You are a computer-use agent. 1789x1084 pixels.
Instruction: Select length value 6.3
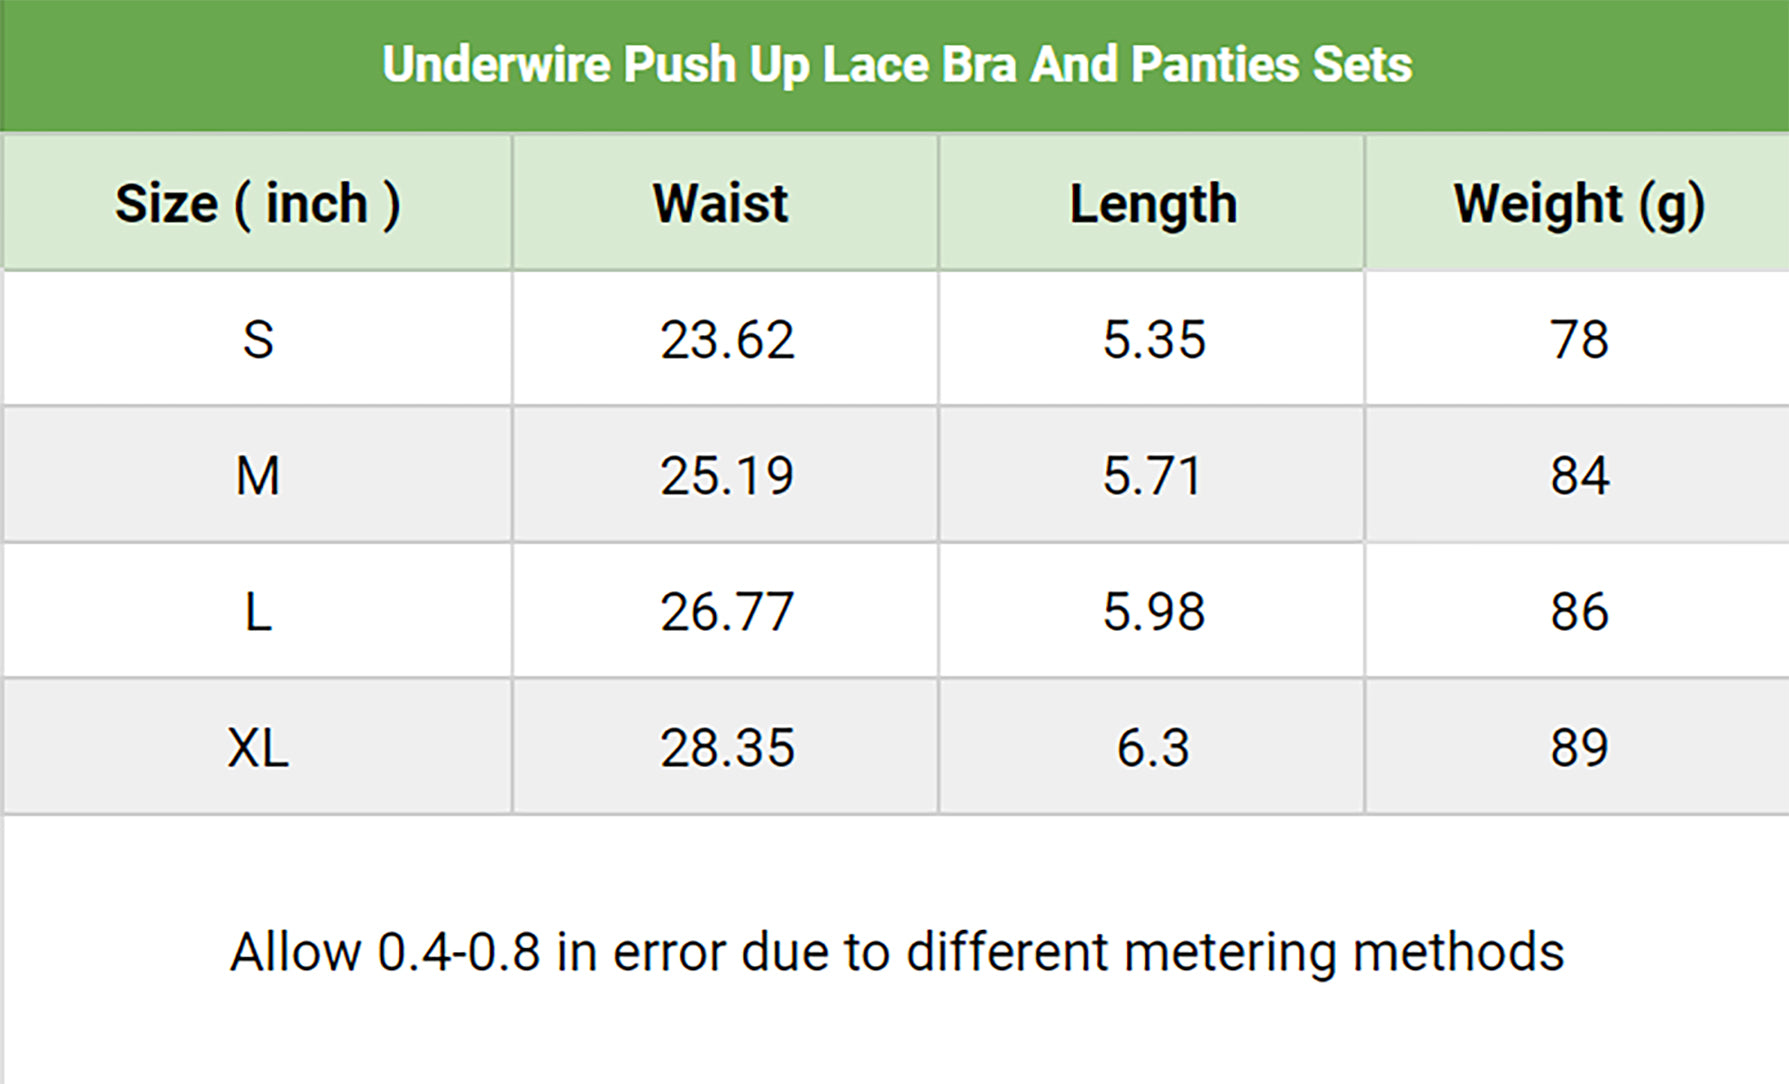[x=1153, y=747]
